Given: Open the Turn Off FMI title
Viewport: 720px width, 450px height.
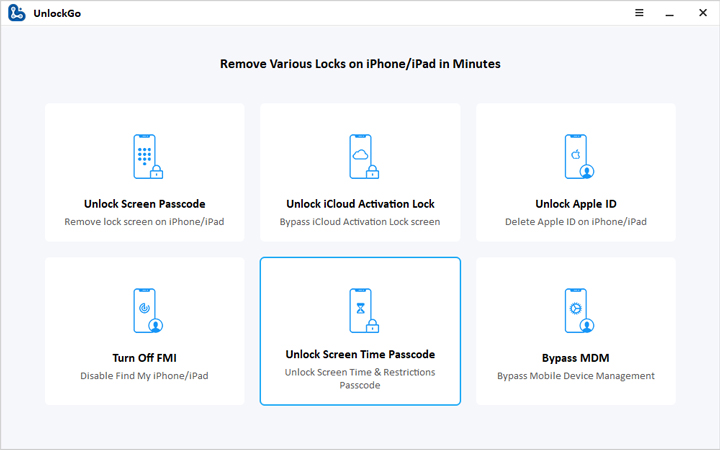Looking at the screenshot, I should coord(145,358).
